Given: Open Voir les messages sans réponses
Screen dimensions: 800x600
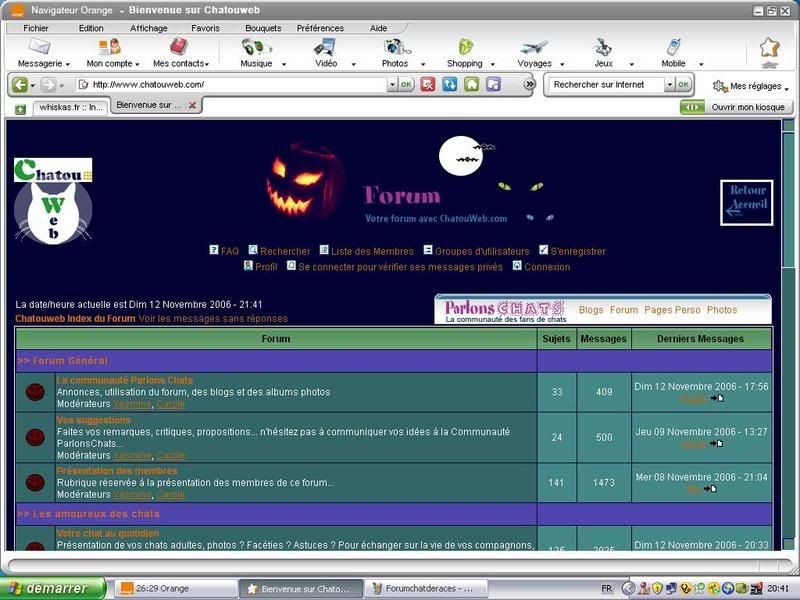Looking at the screenshot, I should click(213, 318).
